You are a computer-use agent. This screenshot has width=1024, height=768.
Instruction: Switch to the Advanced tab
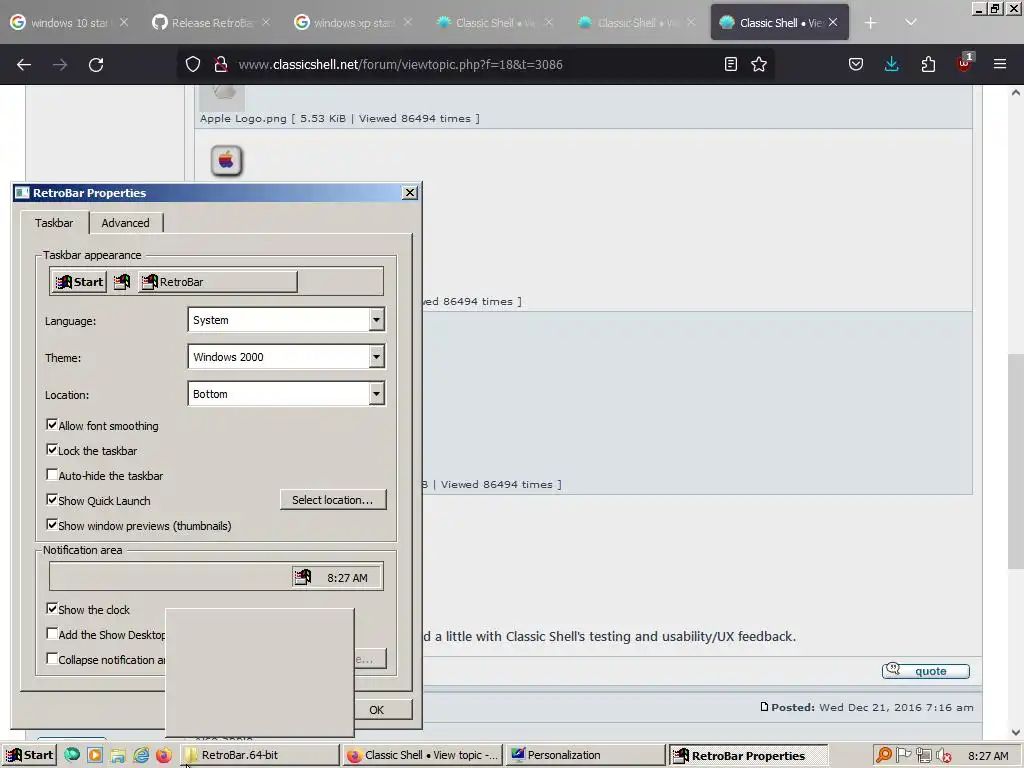pos(125,223)
